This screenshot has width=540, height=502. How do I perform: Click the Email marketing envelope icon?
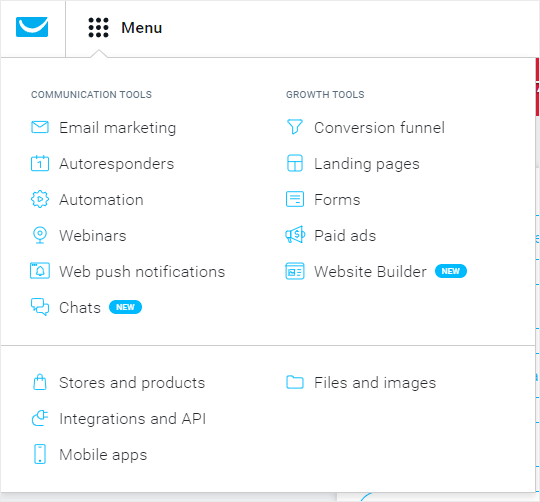pyautogui.click(x=40, y=127)
